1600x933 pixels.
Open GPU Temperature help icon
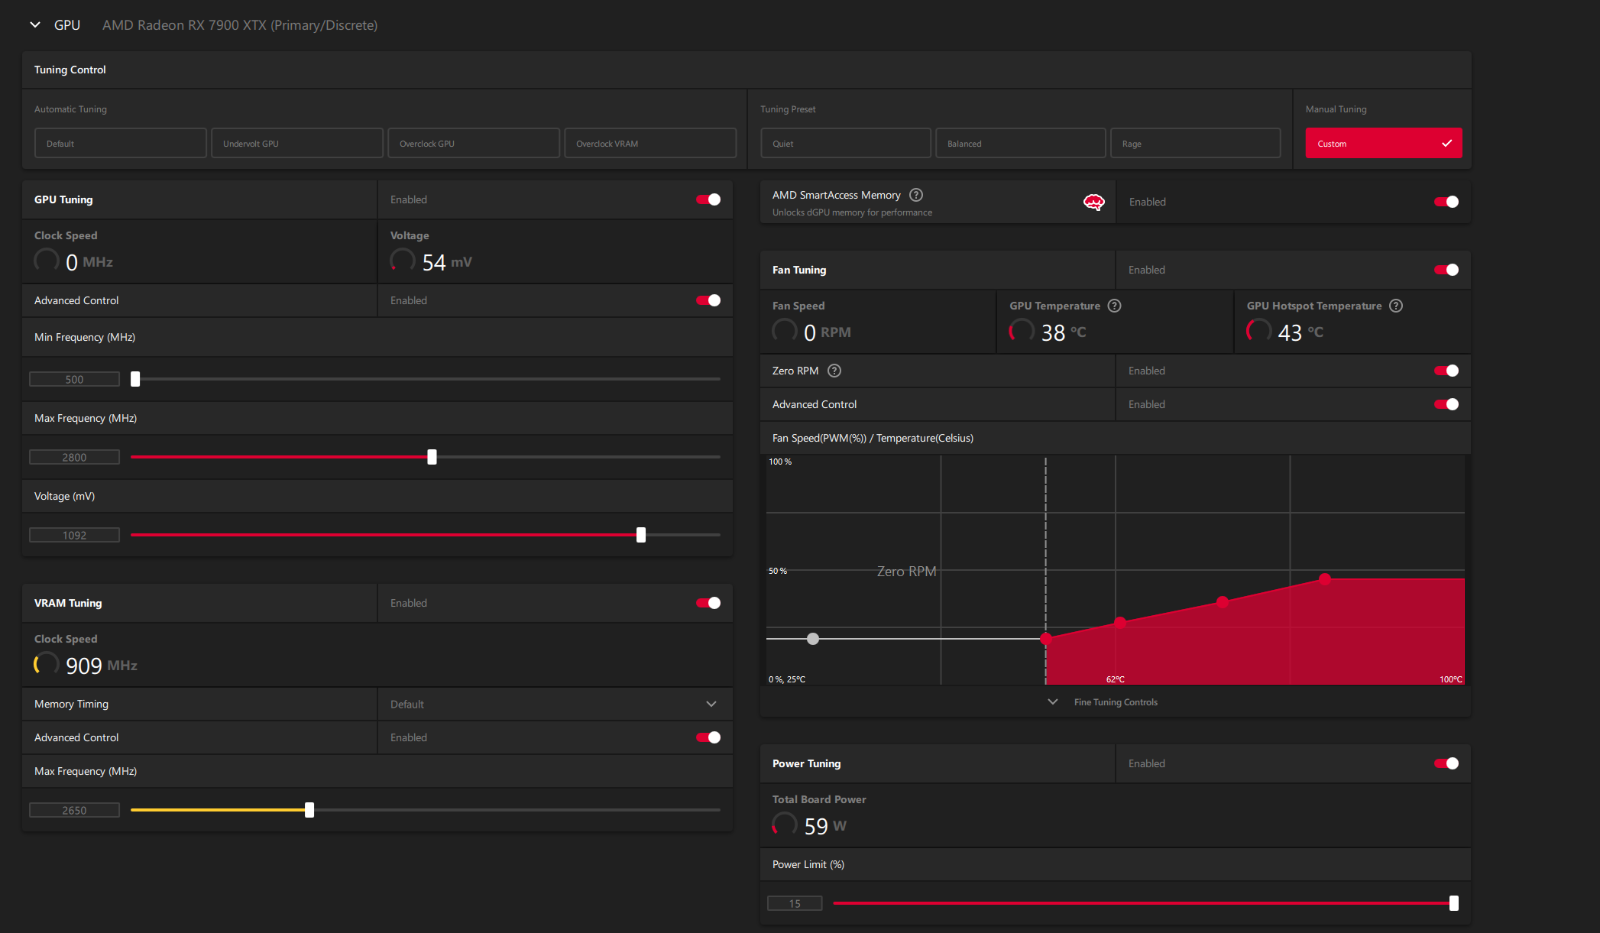[1114, 306]
